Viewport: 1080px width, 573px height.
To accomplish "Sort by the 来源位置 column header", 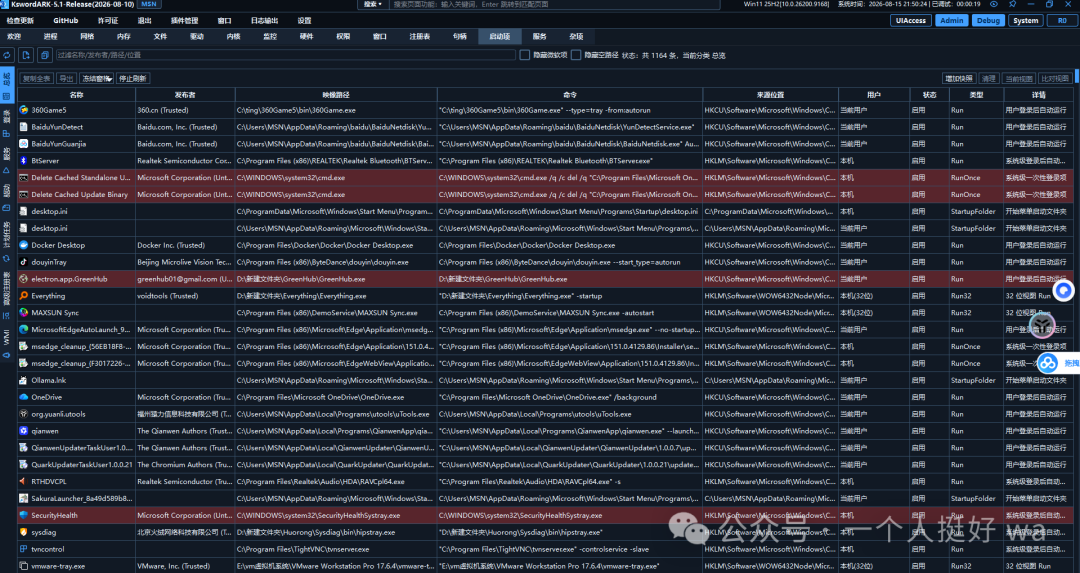I will pyautogui.click(x=770, y=95).
